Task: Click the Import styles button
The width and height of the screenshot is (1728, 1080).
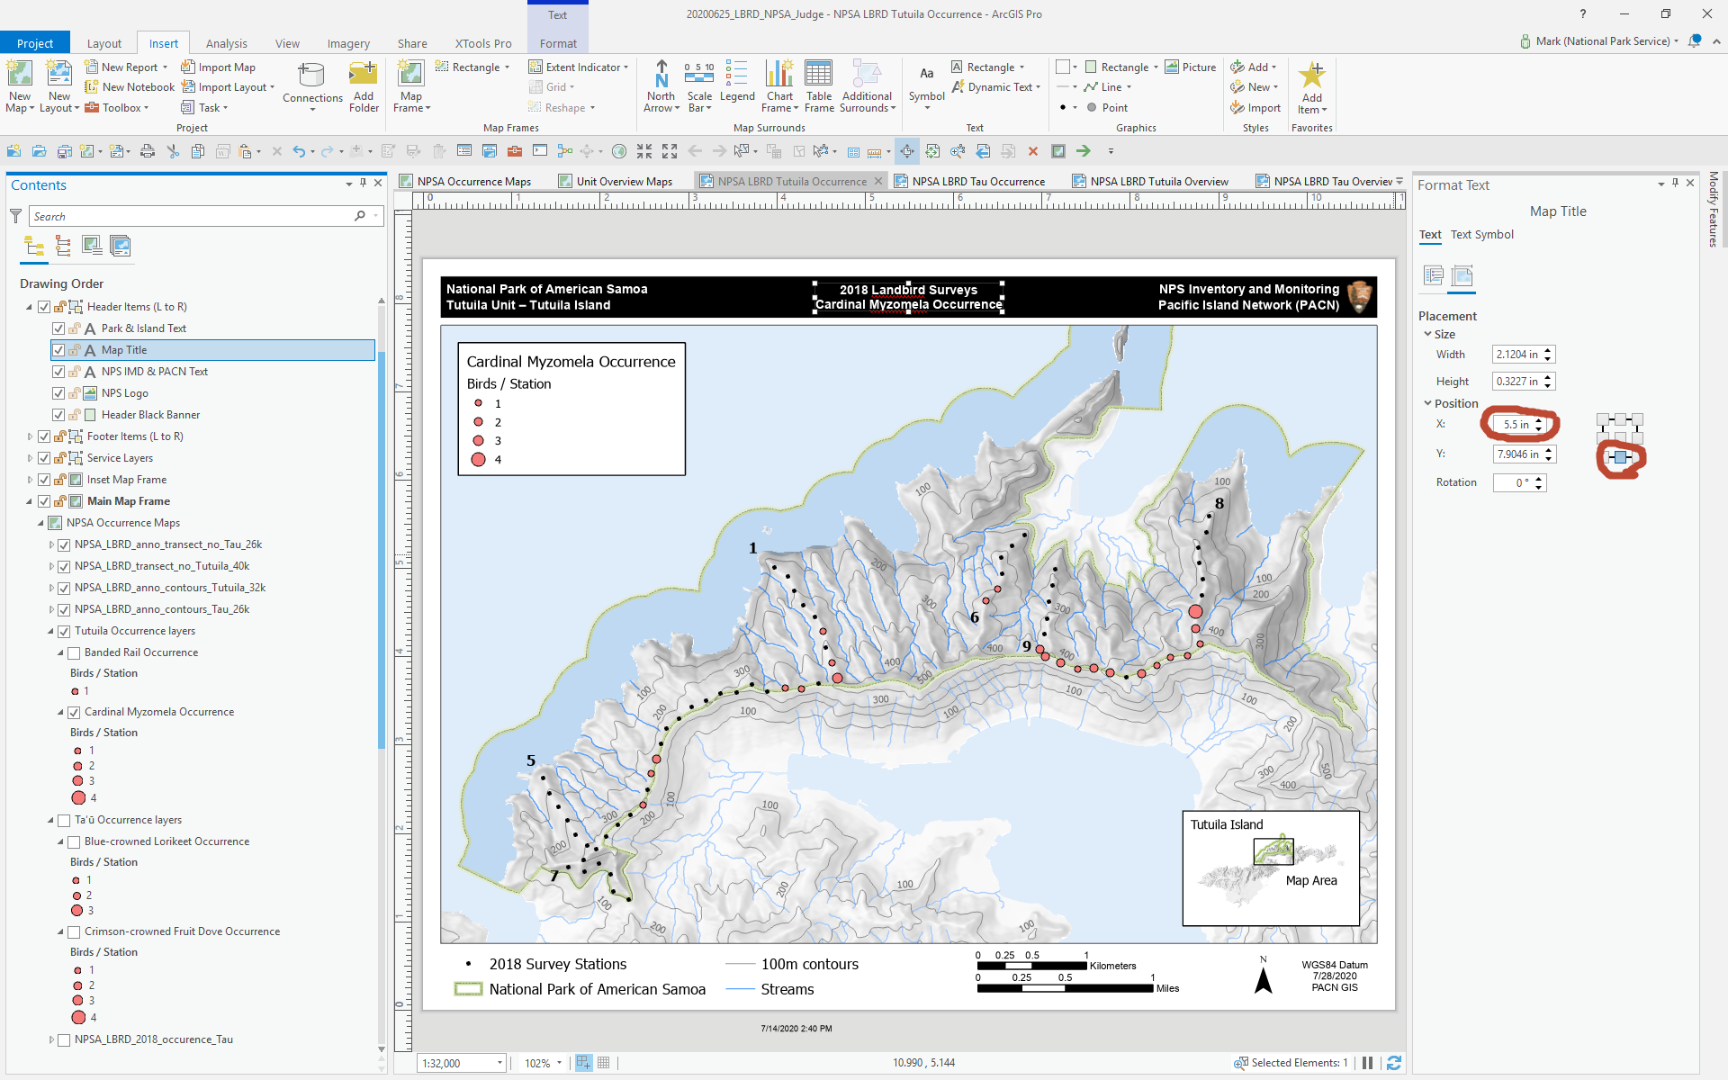Action: click(x=1256, y=107)
